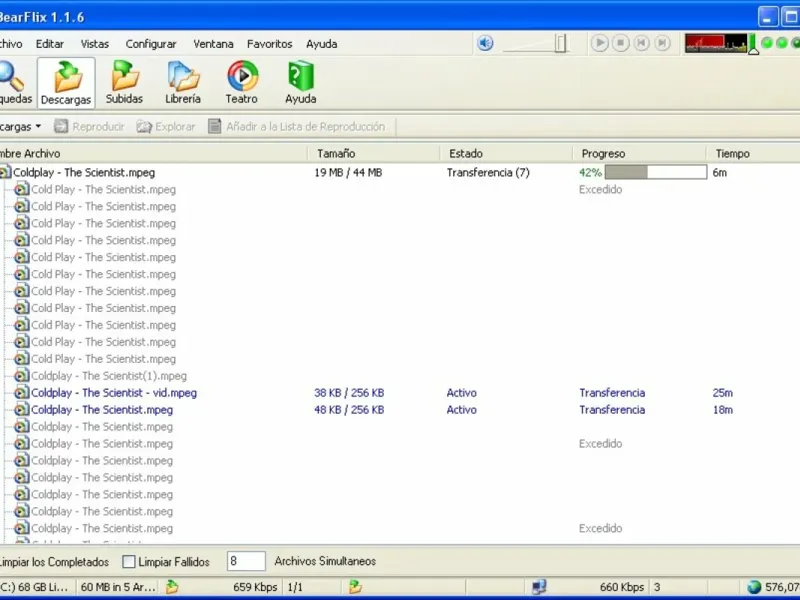The height and width of the screenshot is (600, 800).
Task: Toggle the Limpiar Fallidos checkbox
Action: (x=129, y=562)
